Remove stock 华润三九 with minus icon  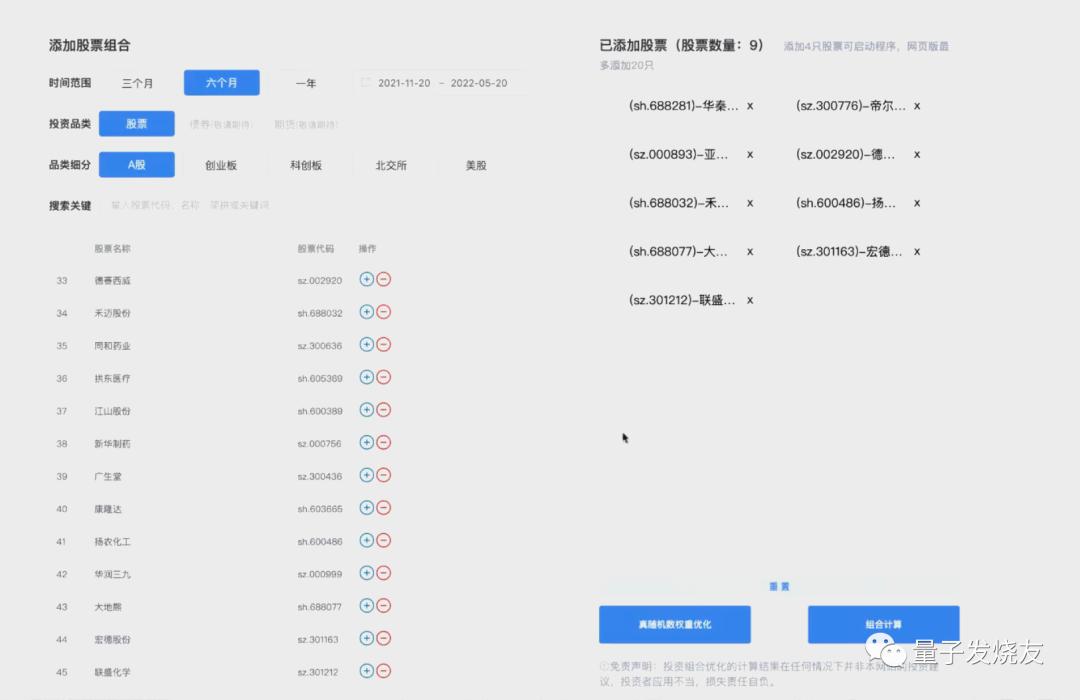(384, 573)
